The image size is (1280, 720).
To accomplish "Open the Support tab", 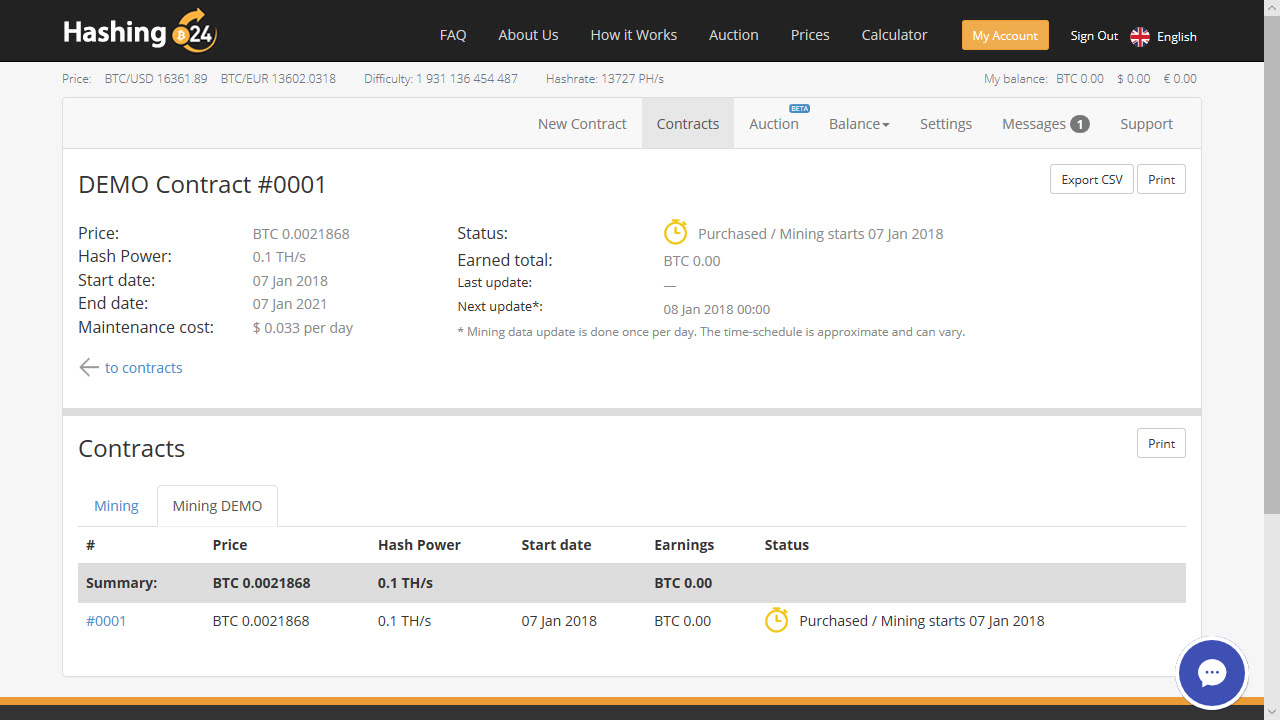I will [x=1146, y=124].
